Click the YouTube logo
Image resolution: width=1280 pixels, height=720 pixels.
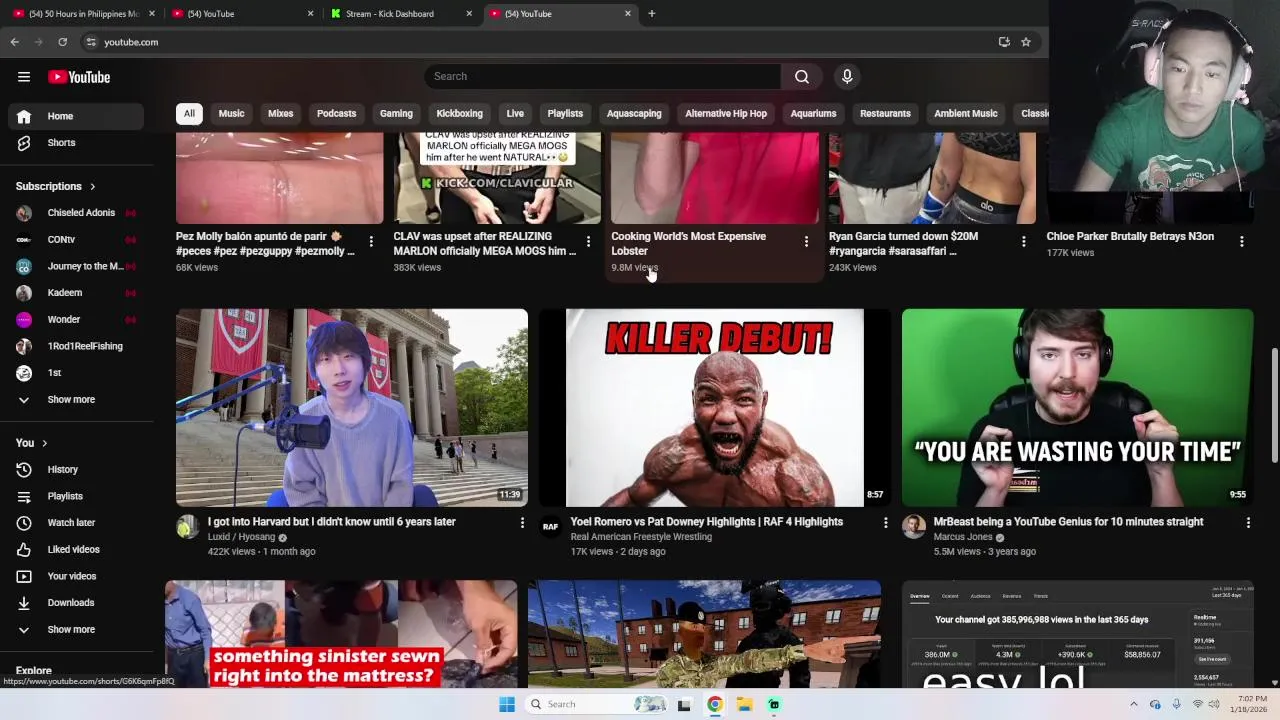tap(79, 77)
